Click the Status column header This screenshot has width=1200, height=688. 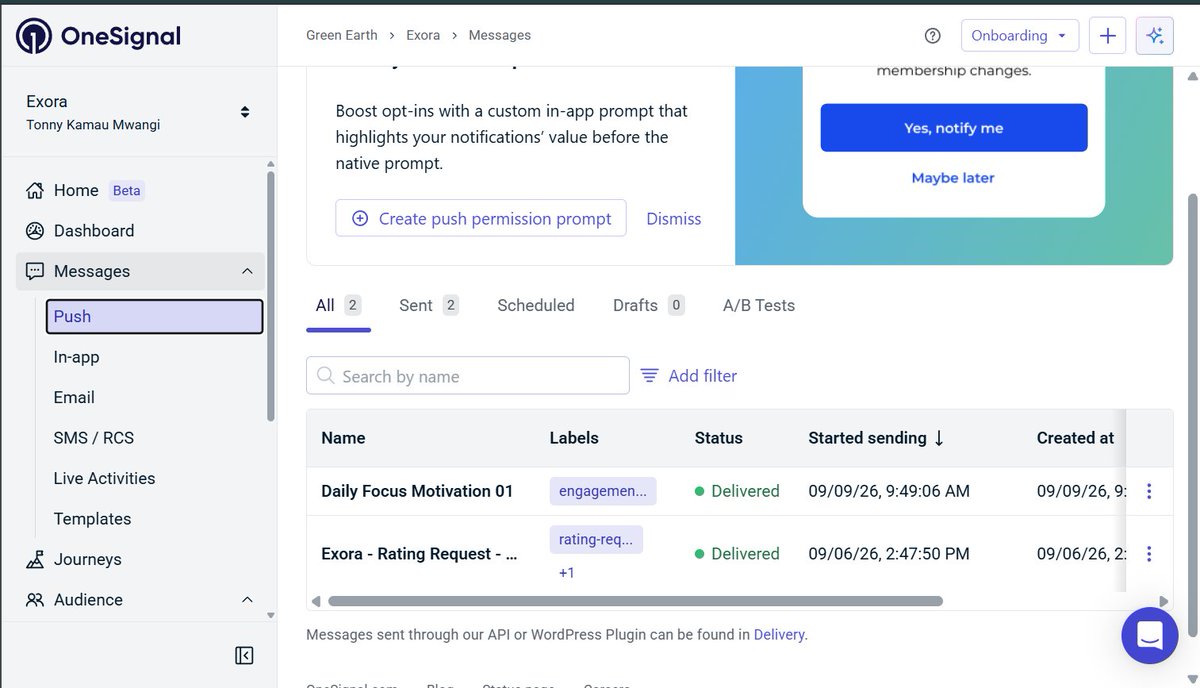point(719,438)
